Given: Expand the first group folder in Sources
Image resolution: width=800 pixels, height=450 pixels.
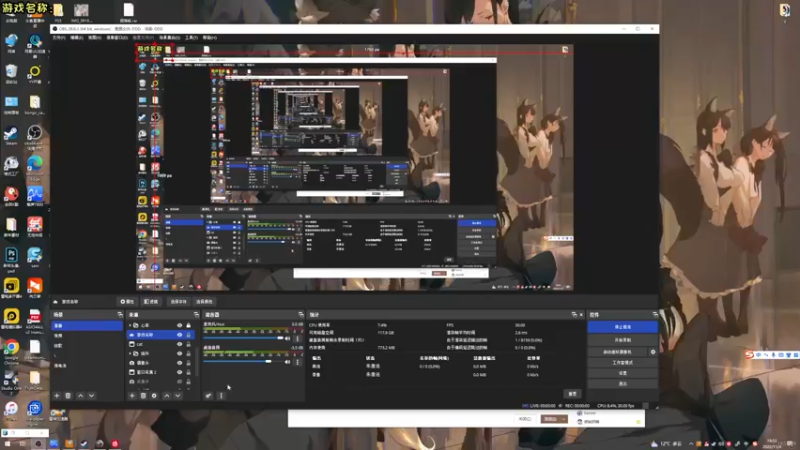Looking at the screenshot, I should [130, 325].
